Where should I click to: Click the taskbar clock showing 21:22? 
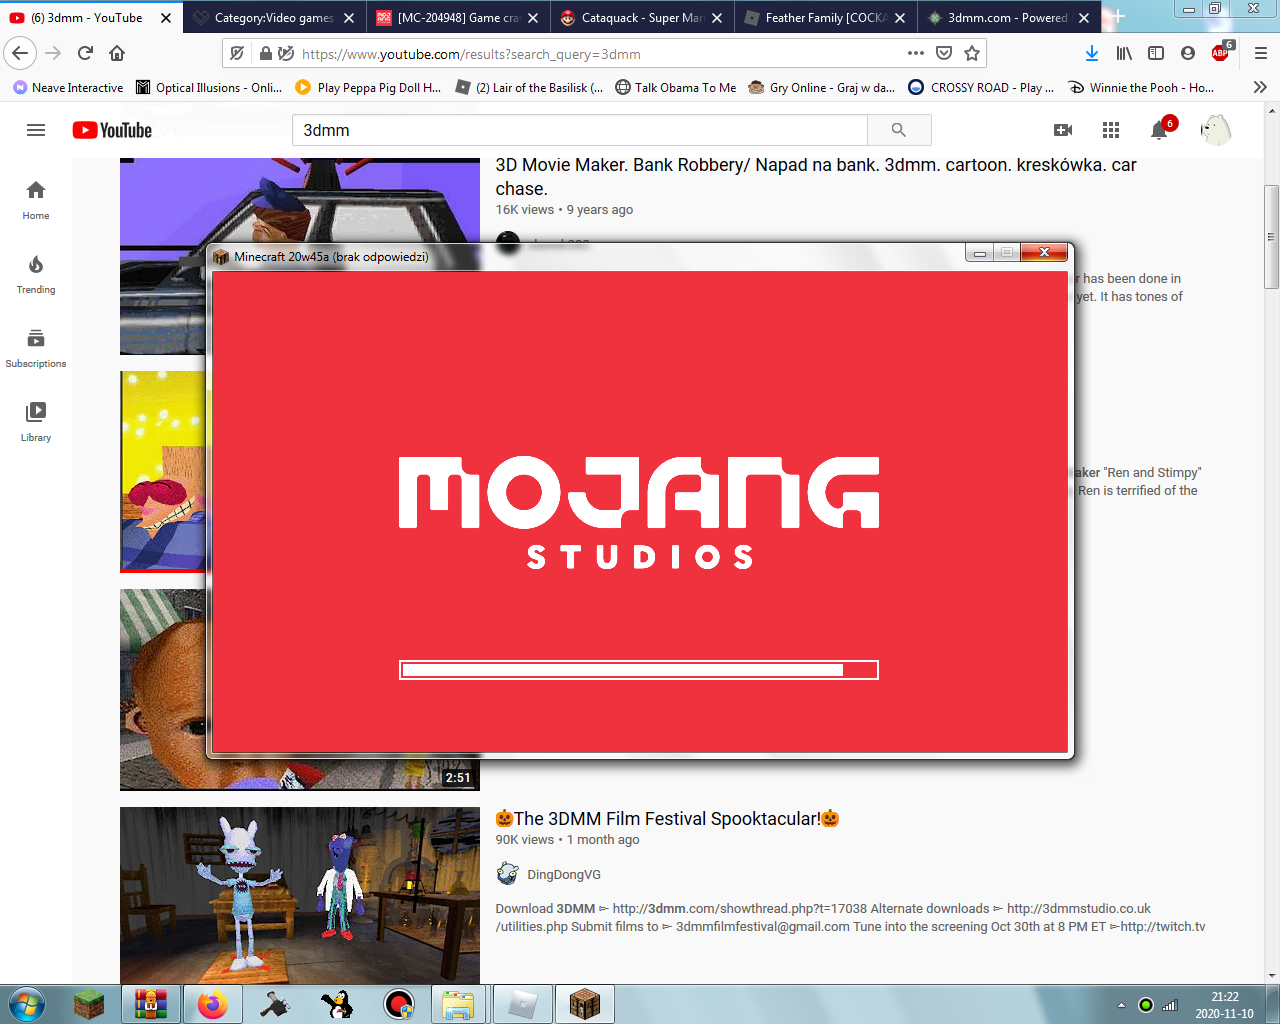coord(1225,1005)
